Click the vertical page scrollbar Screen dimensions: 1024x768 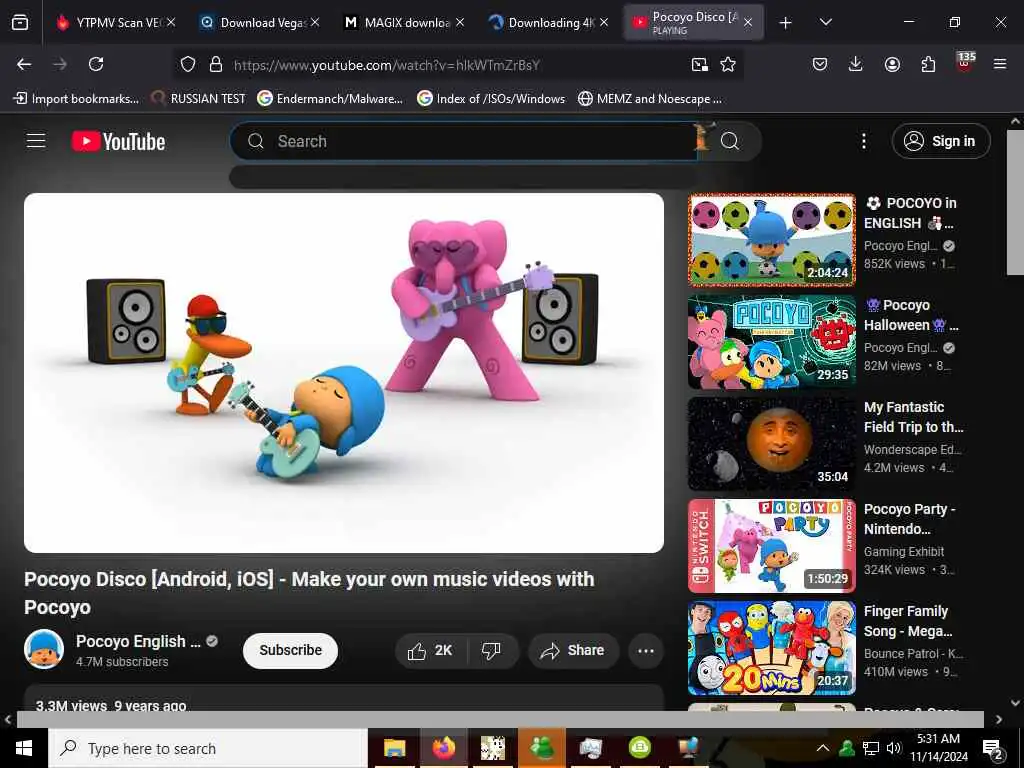(1016, 202)
